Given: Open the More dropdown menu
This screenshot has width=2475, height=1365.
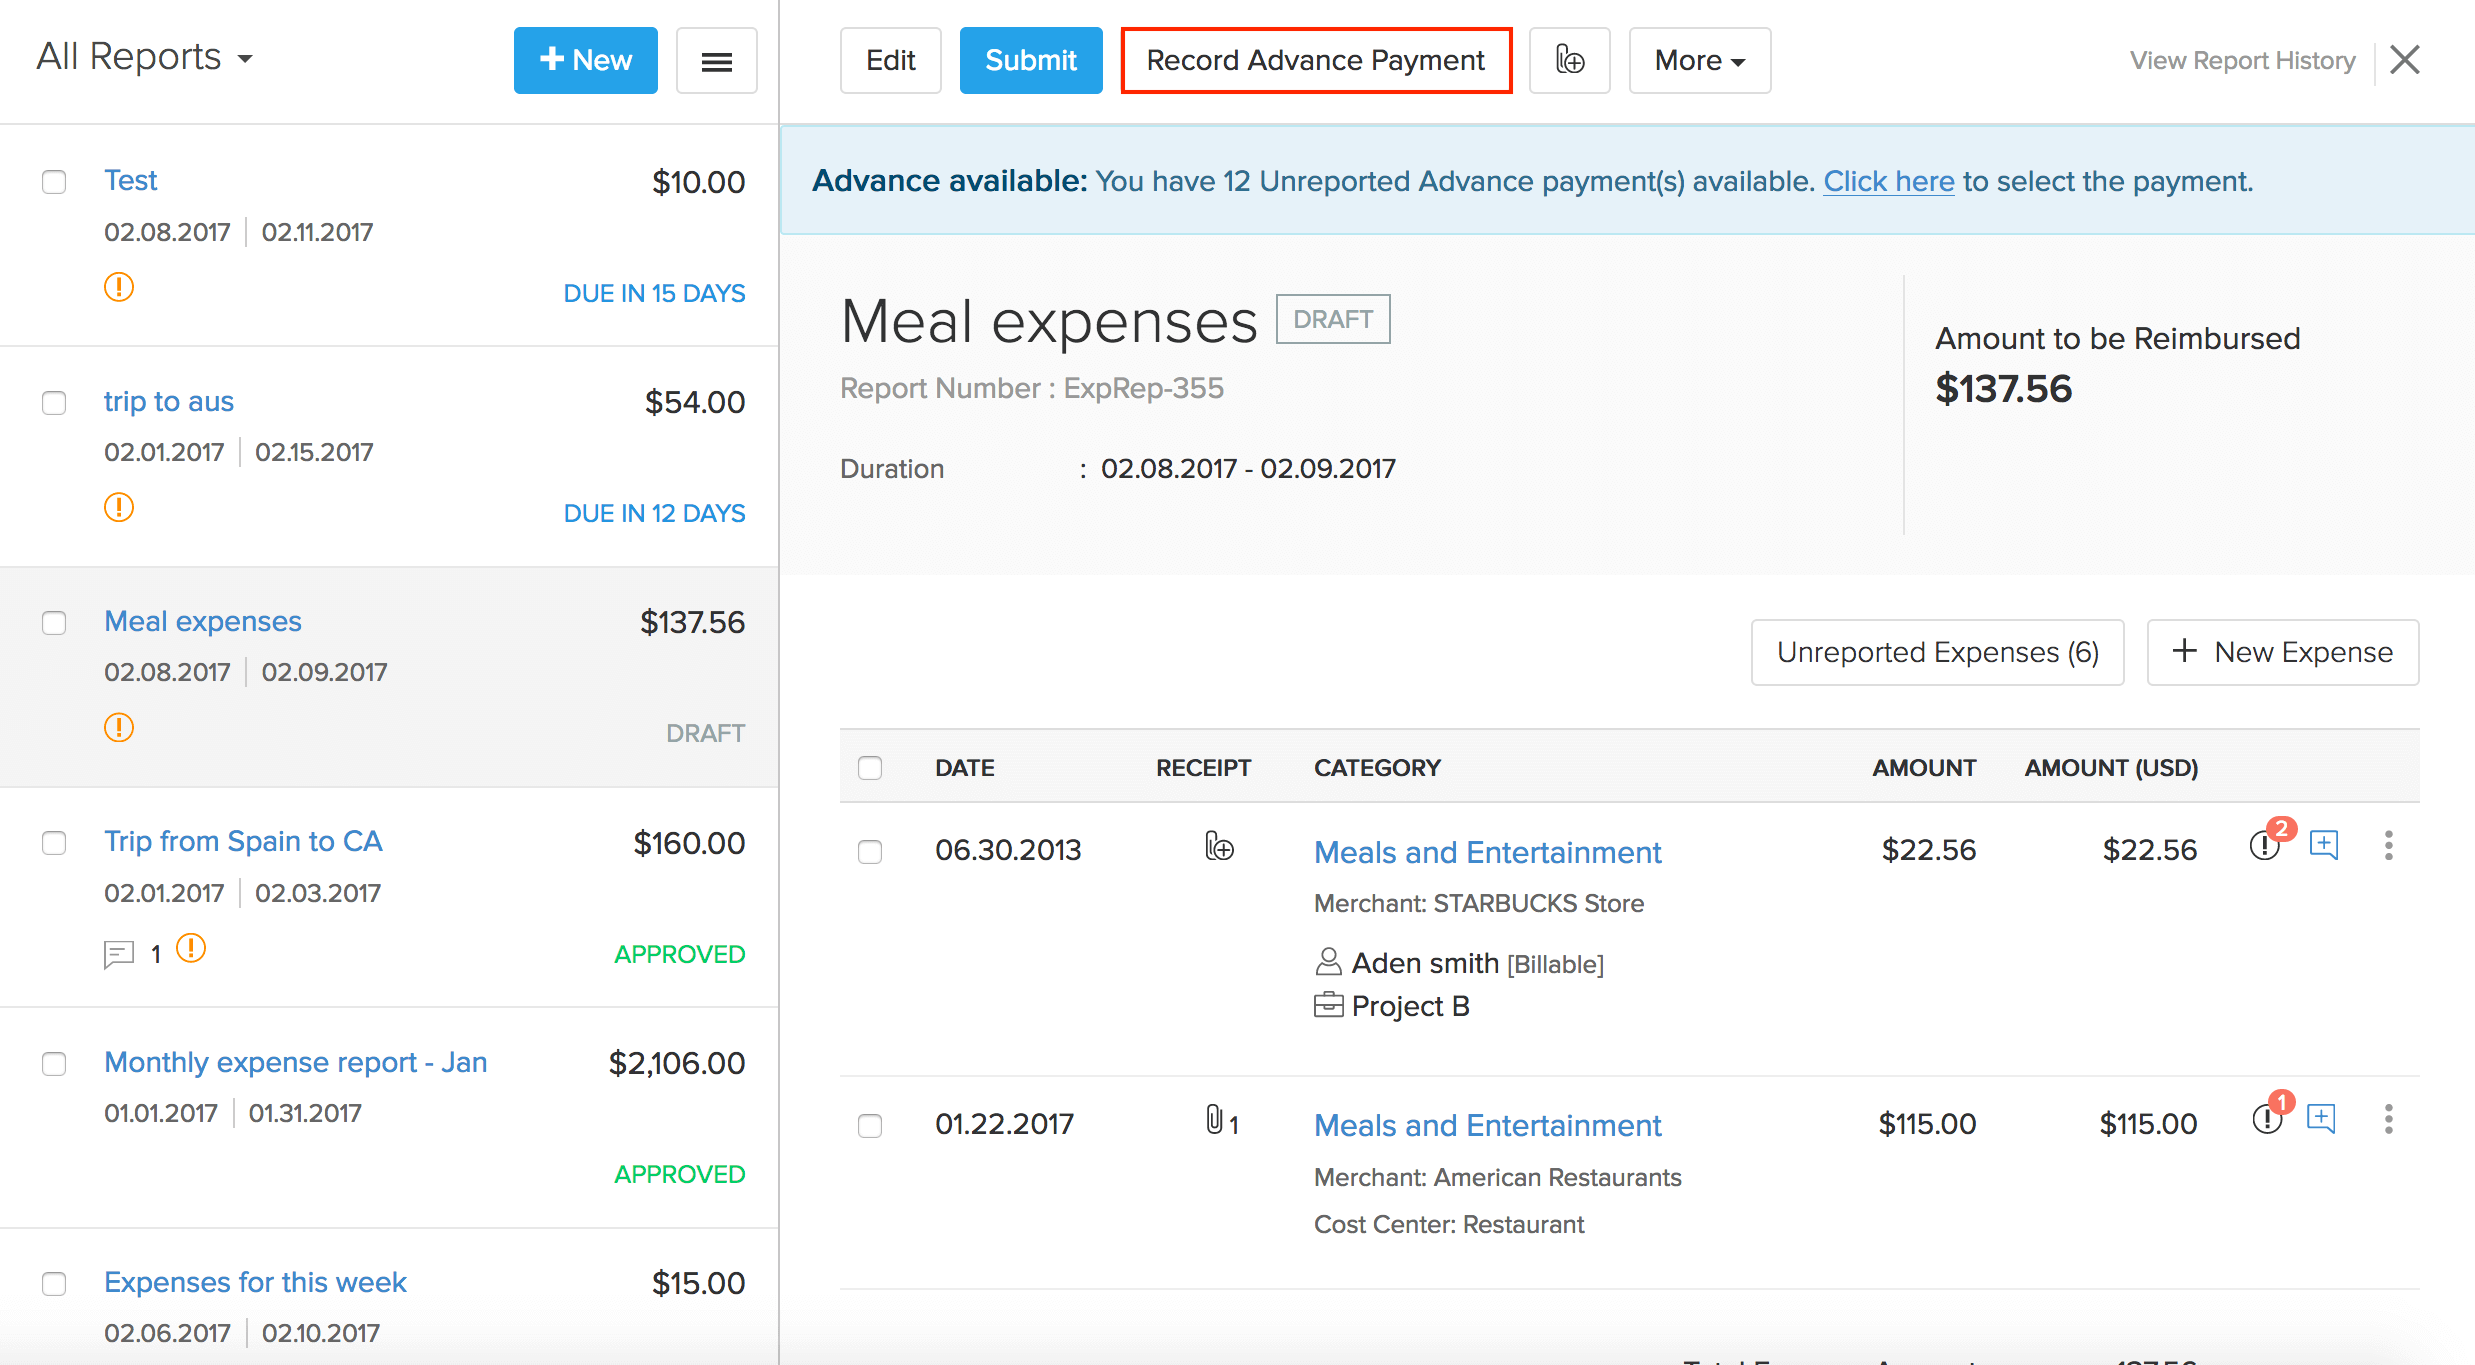Looking at the screenshot, I should pyautogui.click(x=1699, y=60).
